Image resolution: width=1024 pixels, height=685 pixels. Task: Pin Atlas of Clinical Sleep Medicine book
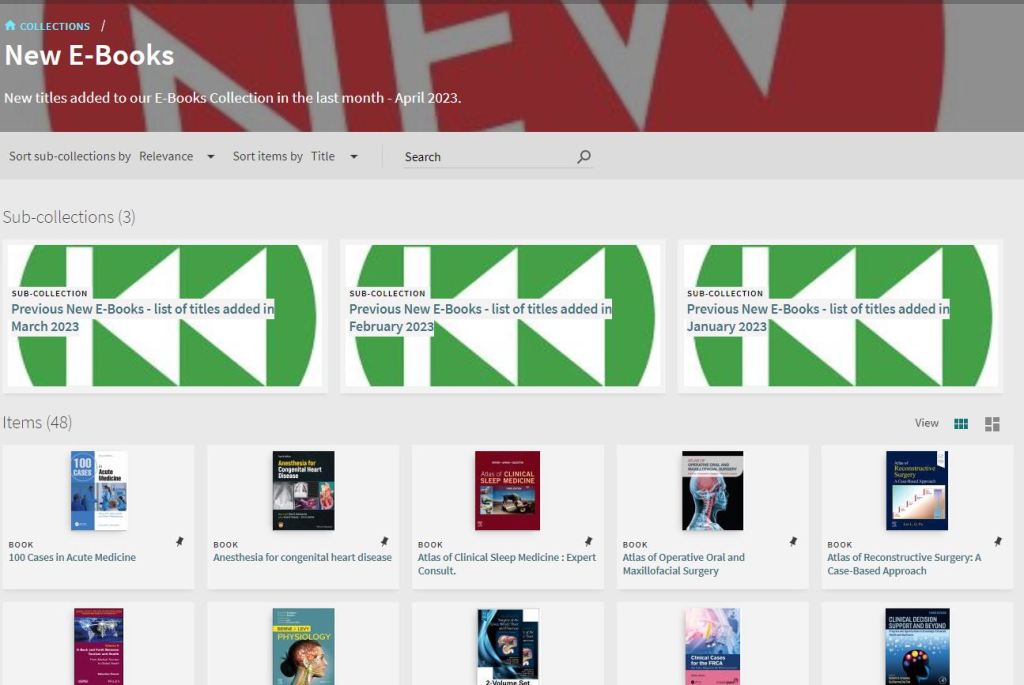pyautogui.click(x=589, y=542)
